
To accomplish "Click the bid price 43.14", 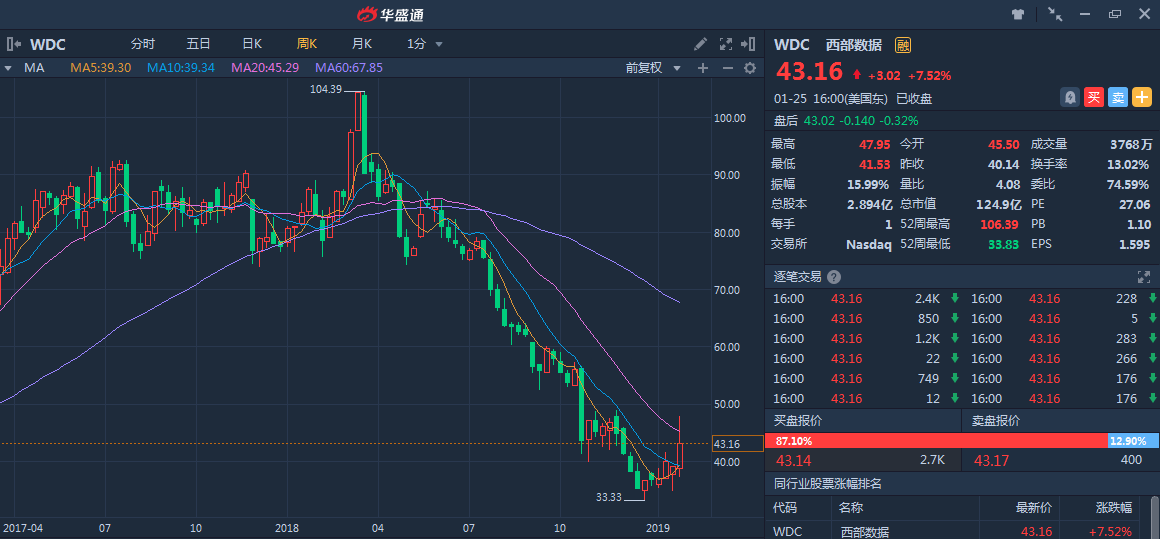I will click(792, 460).
